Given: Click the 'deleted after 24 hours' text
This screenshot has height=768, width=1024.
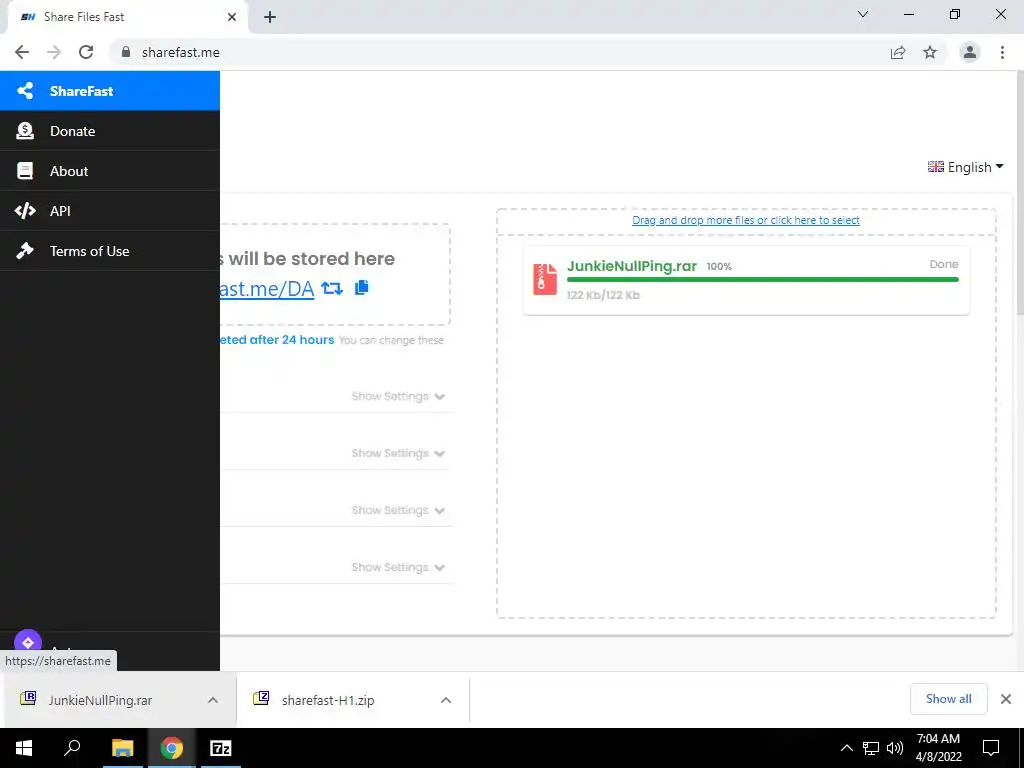Looking at the screenshot, I should coord(277,340).
